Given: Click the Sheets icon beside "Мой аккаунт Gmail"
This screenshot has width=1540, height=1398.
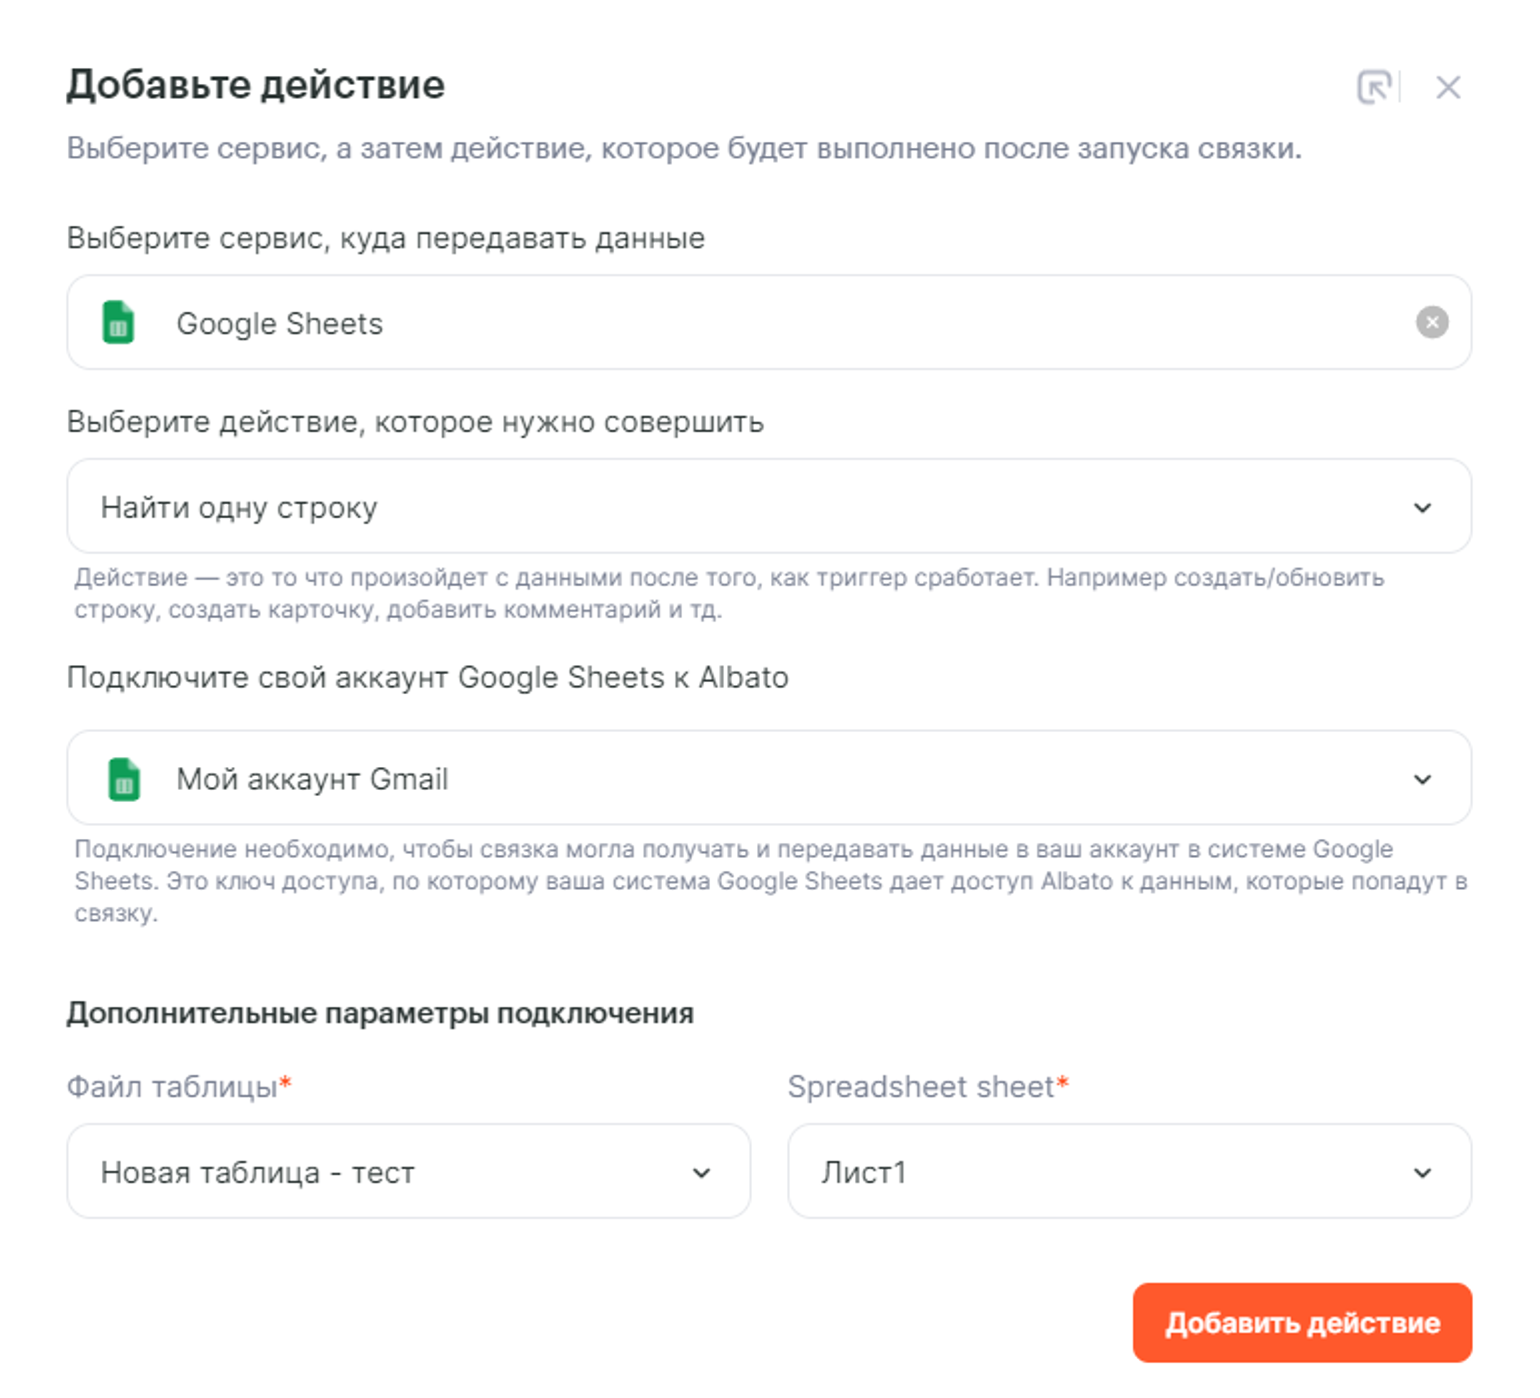Looking at the screenshot, I should tap(124, 779).
